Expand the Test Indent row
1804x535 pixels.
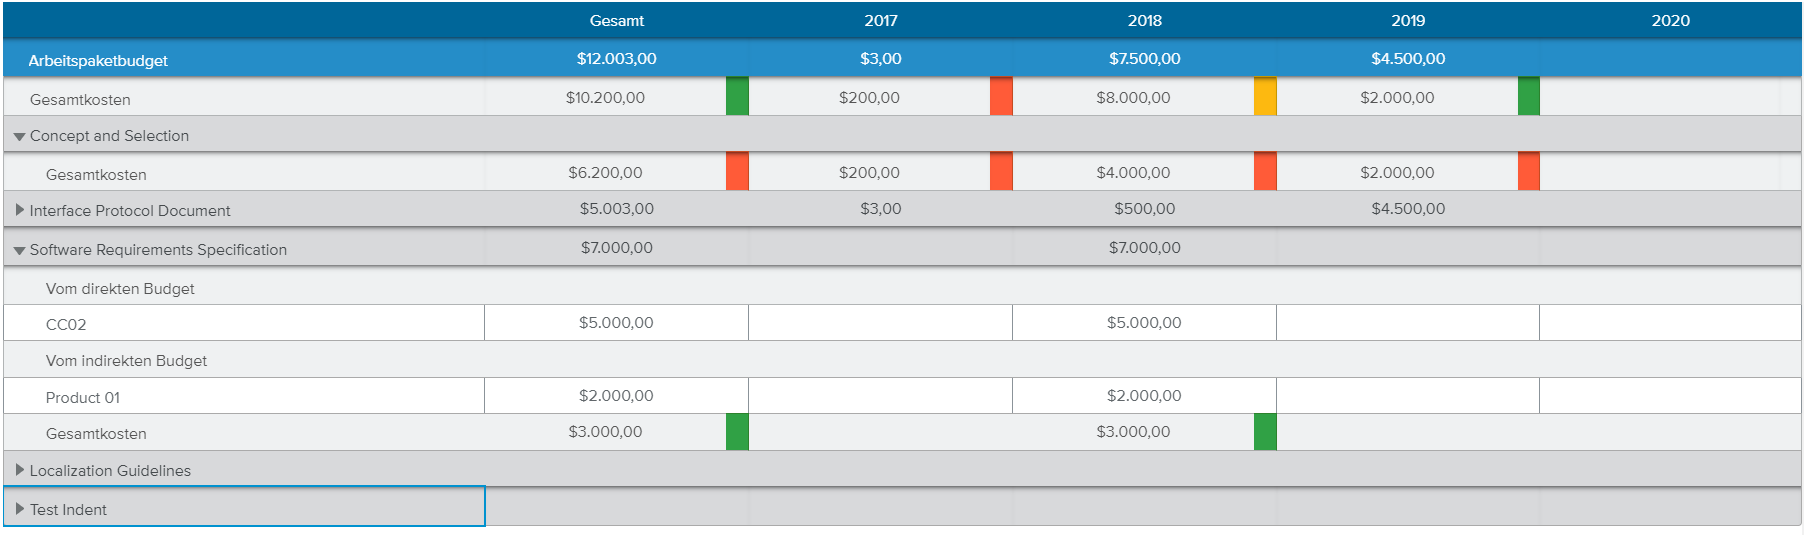pyautogui.click(x=19, y=509)
